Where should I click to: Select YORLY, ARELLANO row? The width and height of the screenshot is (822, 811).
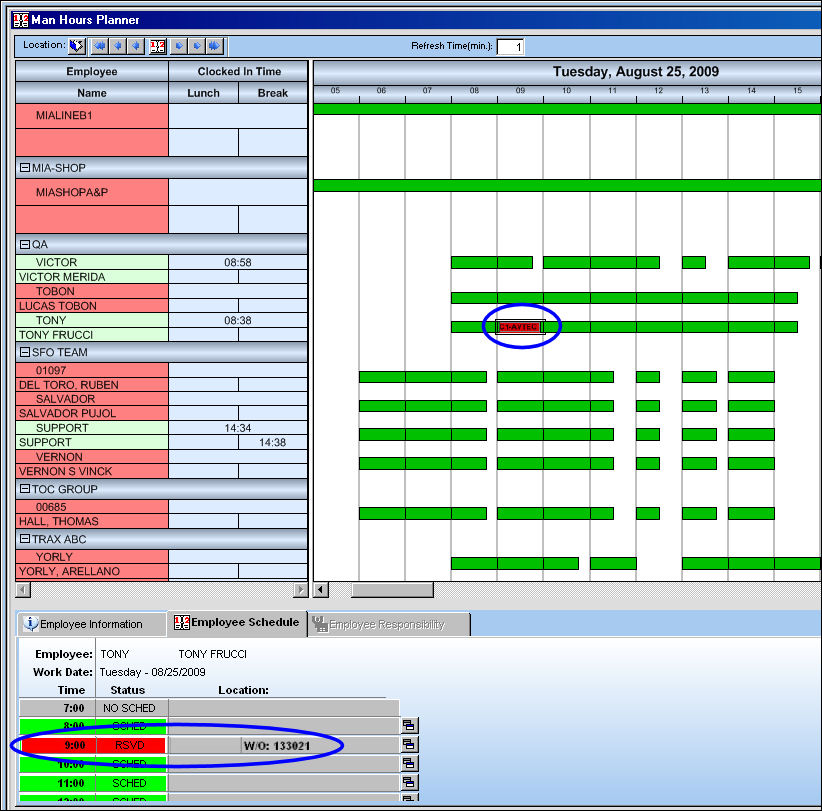(x=92, y=571)
